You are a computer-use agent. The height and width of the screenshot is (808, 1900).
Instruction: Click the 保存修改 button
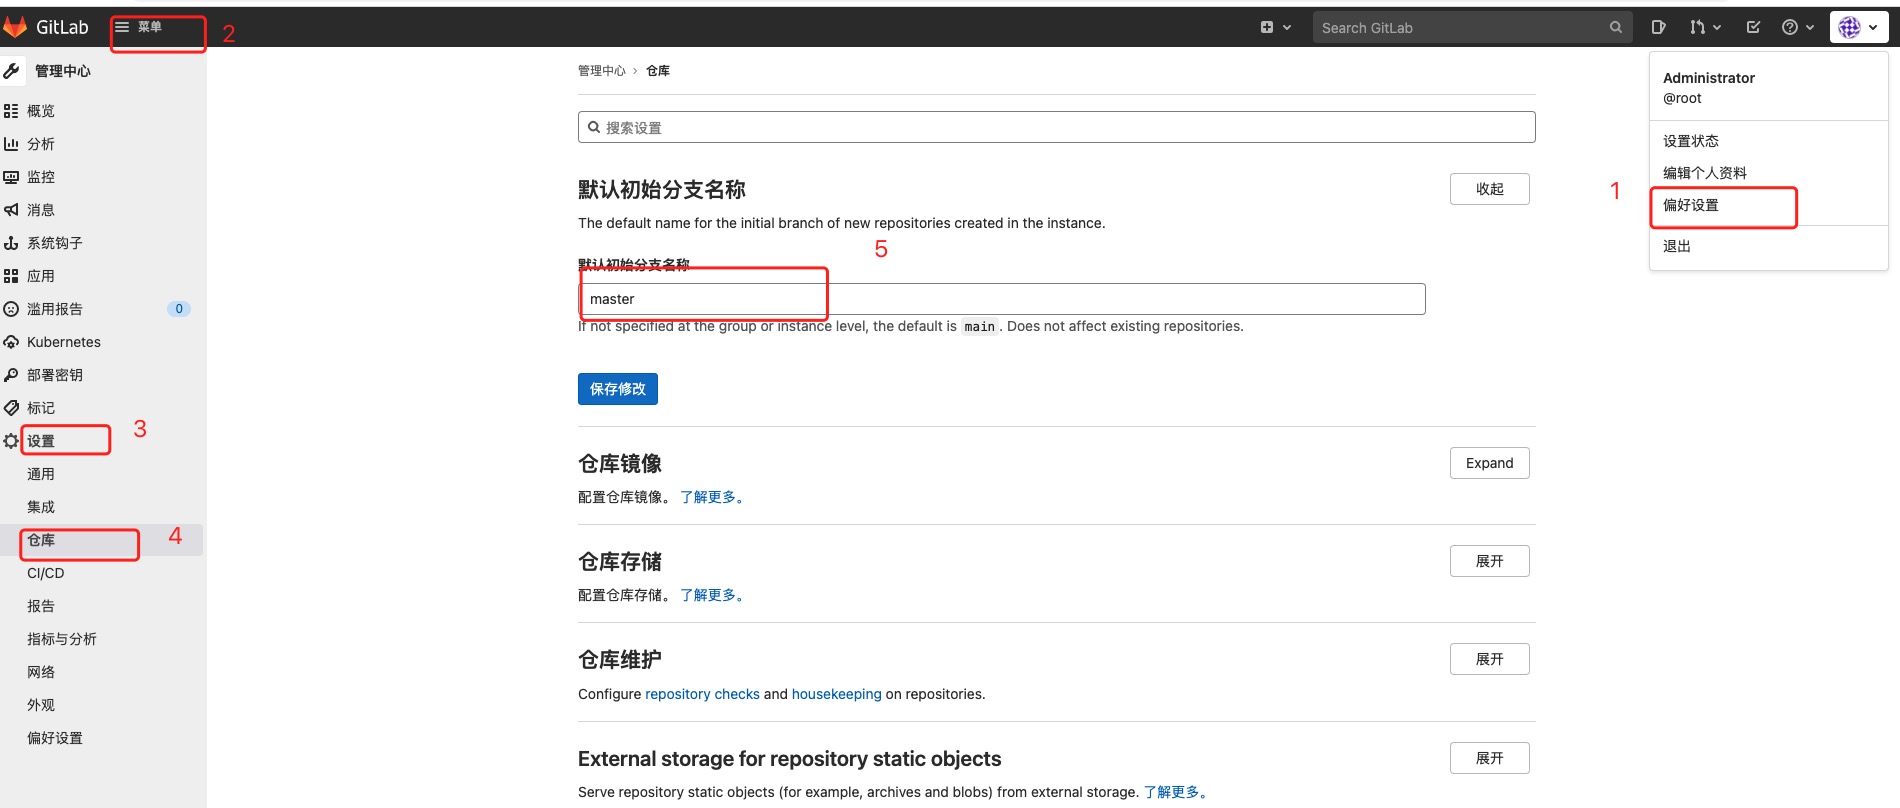tap(617, 389)
